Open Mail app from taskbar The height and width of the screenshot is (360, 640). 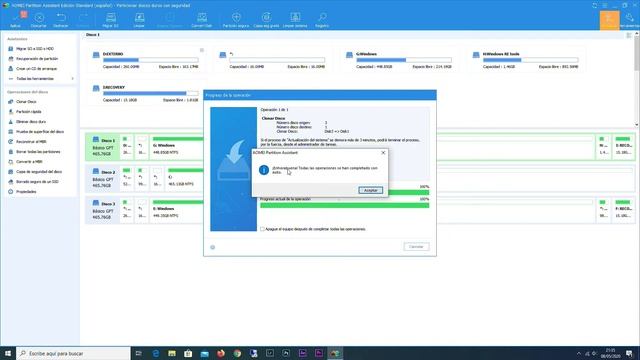tap(204, 353)
